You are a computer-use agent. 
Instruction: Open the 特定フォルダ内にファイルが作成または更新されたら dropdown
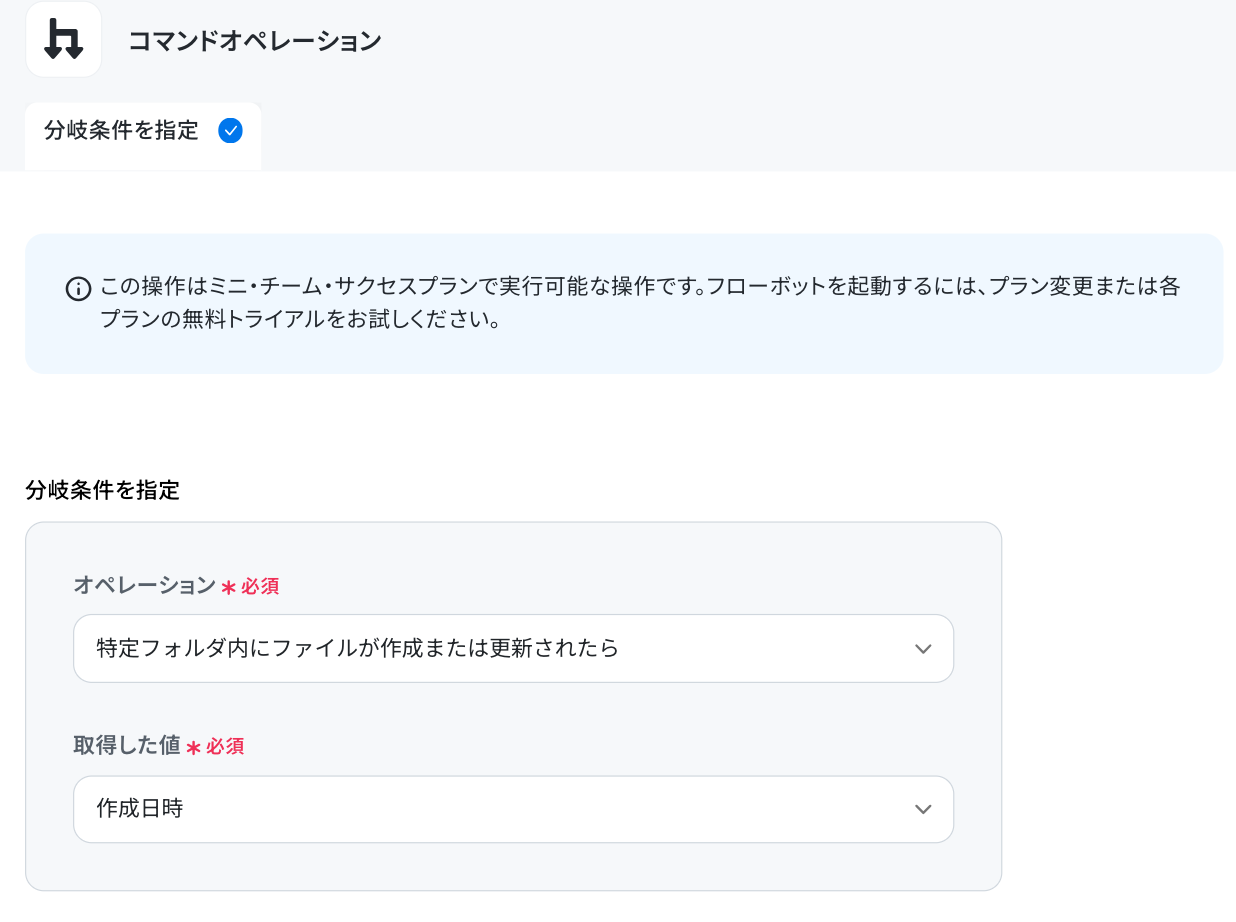point(513,649)
